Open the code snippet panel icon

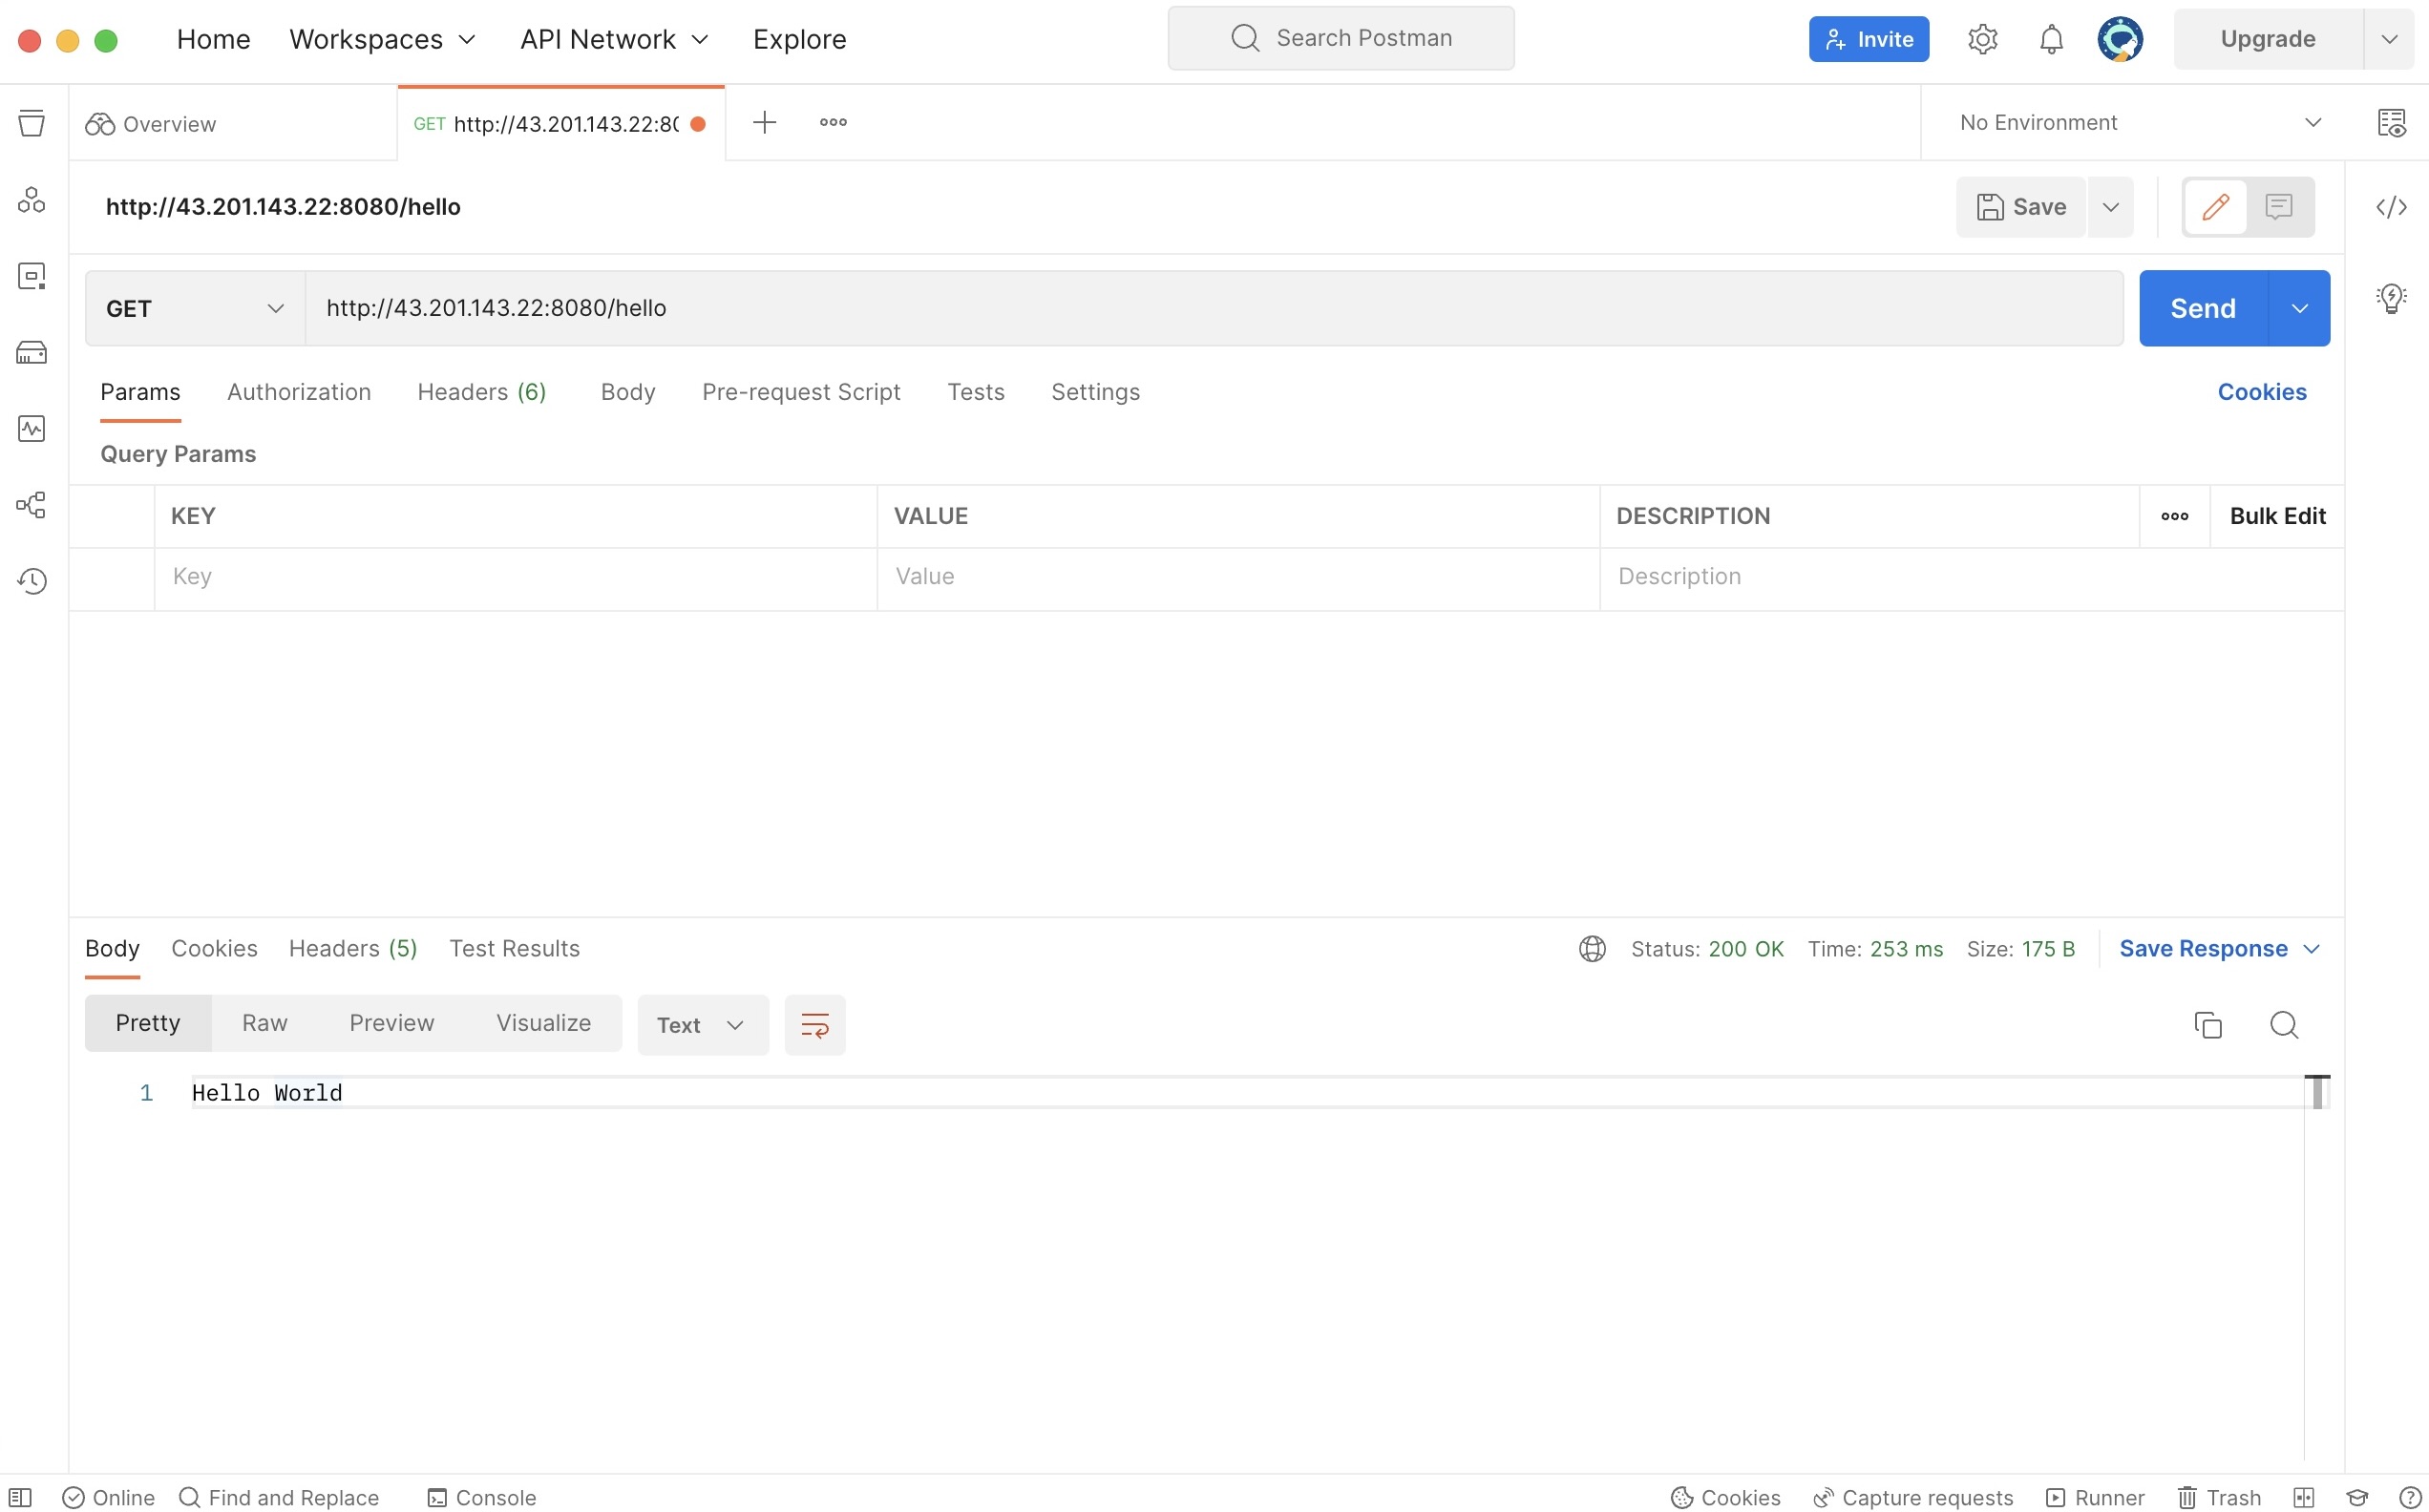pyautogui.click(x=2391, y=207)
